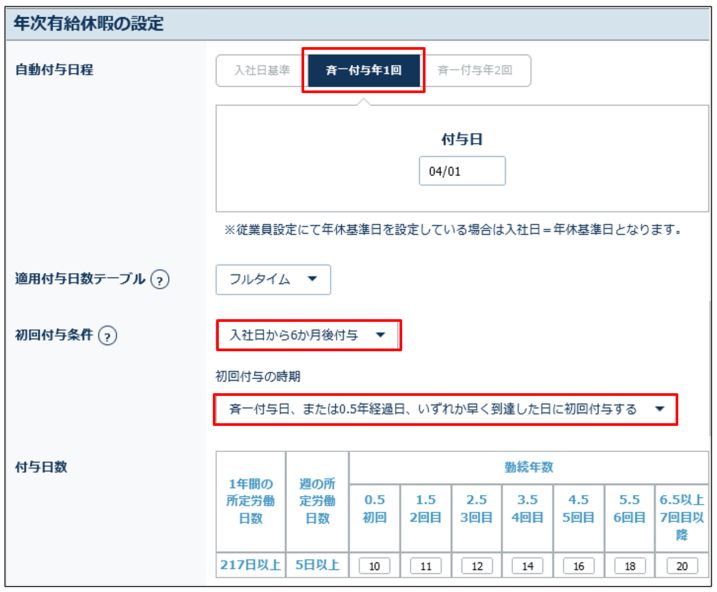This screenshot has height=592, width=717.
Task: Click the 6.5以上 7回目以降 column header
Action: (x=682, y=517)
